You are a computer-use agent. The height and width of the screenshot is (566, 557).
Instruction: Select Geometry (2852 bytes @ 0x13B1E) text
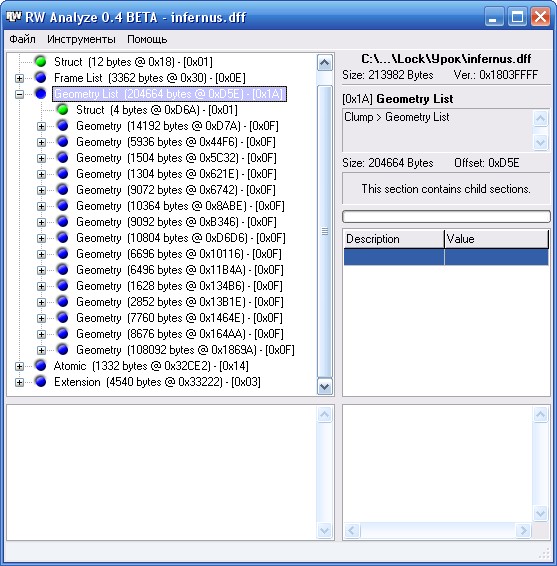click(x=180, y=302)
